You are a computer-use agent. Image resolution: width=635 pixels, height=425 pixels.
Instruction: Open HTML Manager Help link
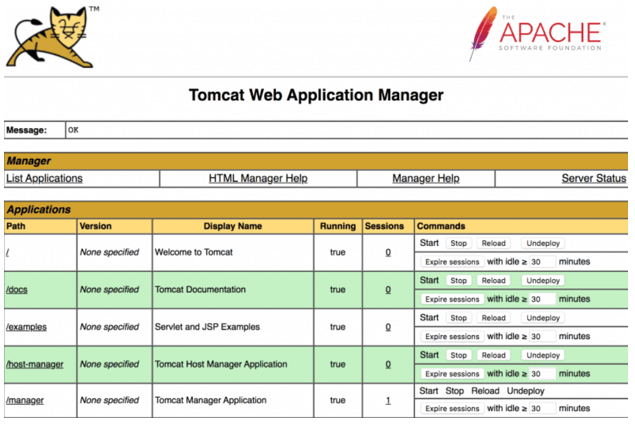pos(258,178)
